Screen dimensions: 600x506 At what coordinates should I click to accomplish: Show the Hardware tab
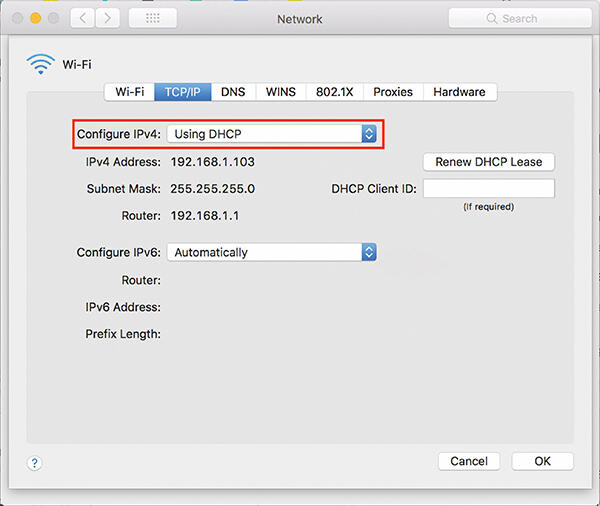coord(459,92)
